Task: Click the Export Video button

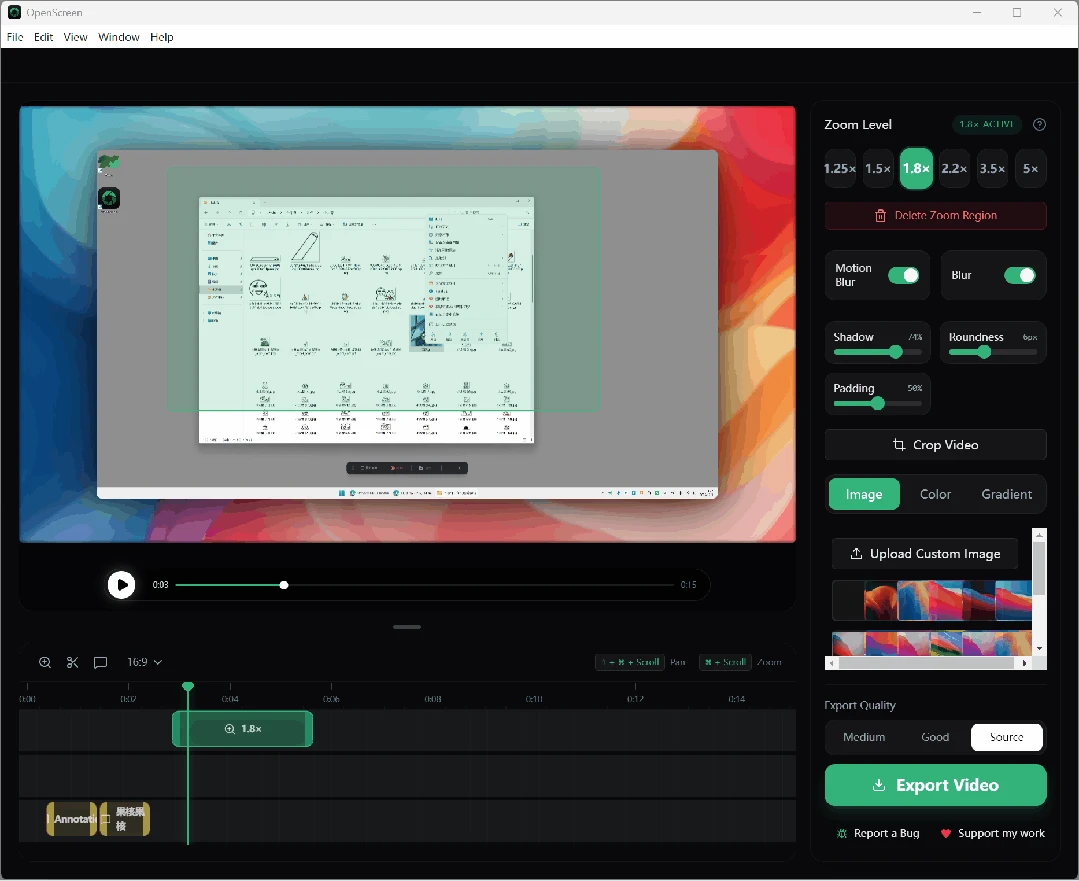Action: [936, 785]
